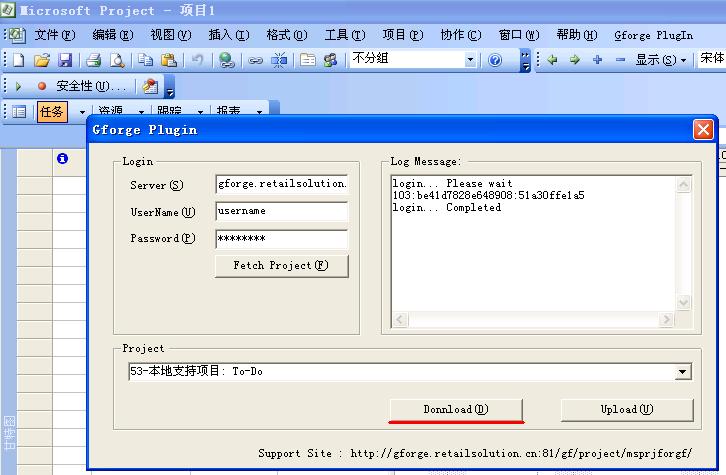Outdent task with left green arrow
Viewport: 726px width, 475px height.
(x=552, y=60)
